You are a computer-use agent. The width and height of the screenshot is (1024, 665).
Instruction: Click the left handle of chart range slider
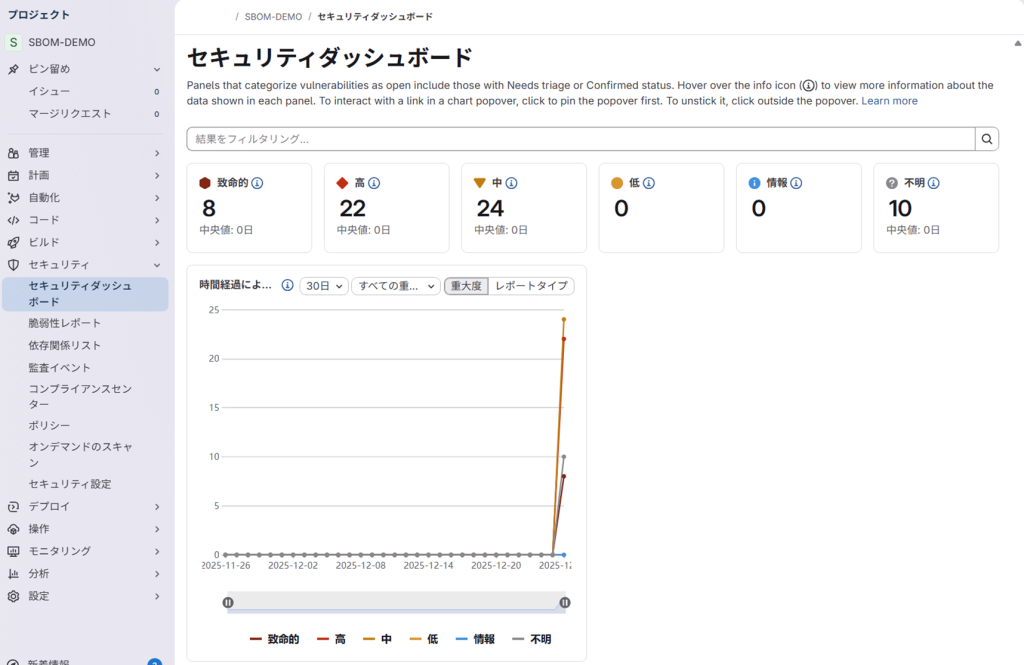coord(228,602)
